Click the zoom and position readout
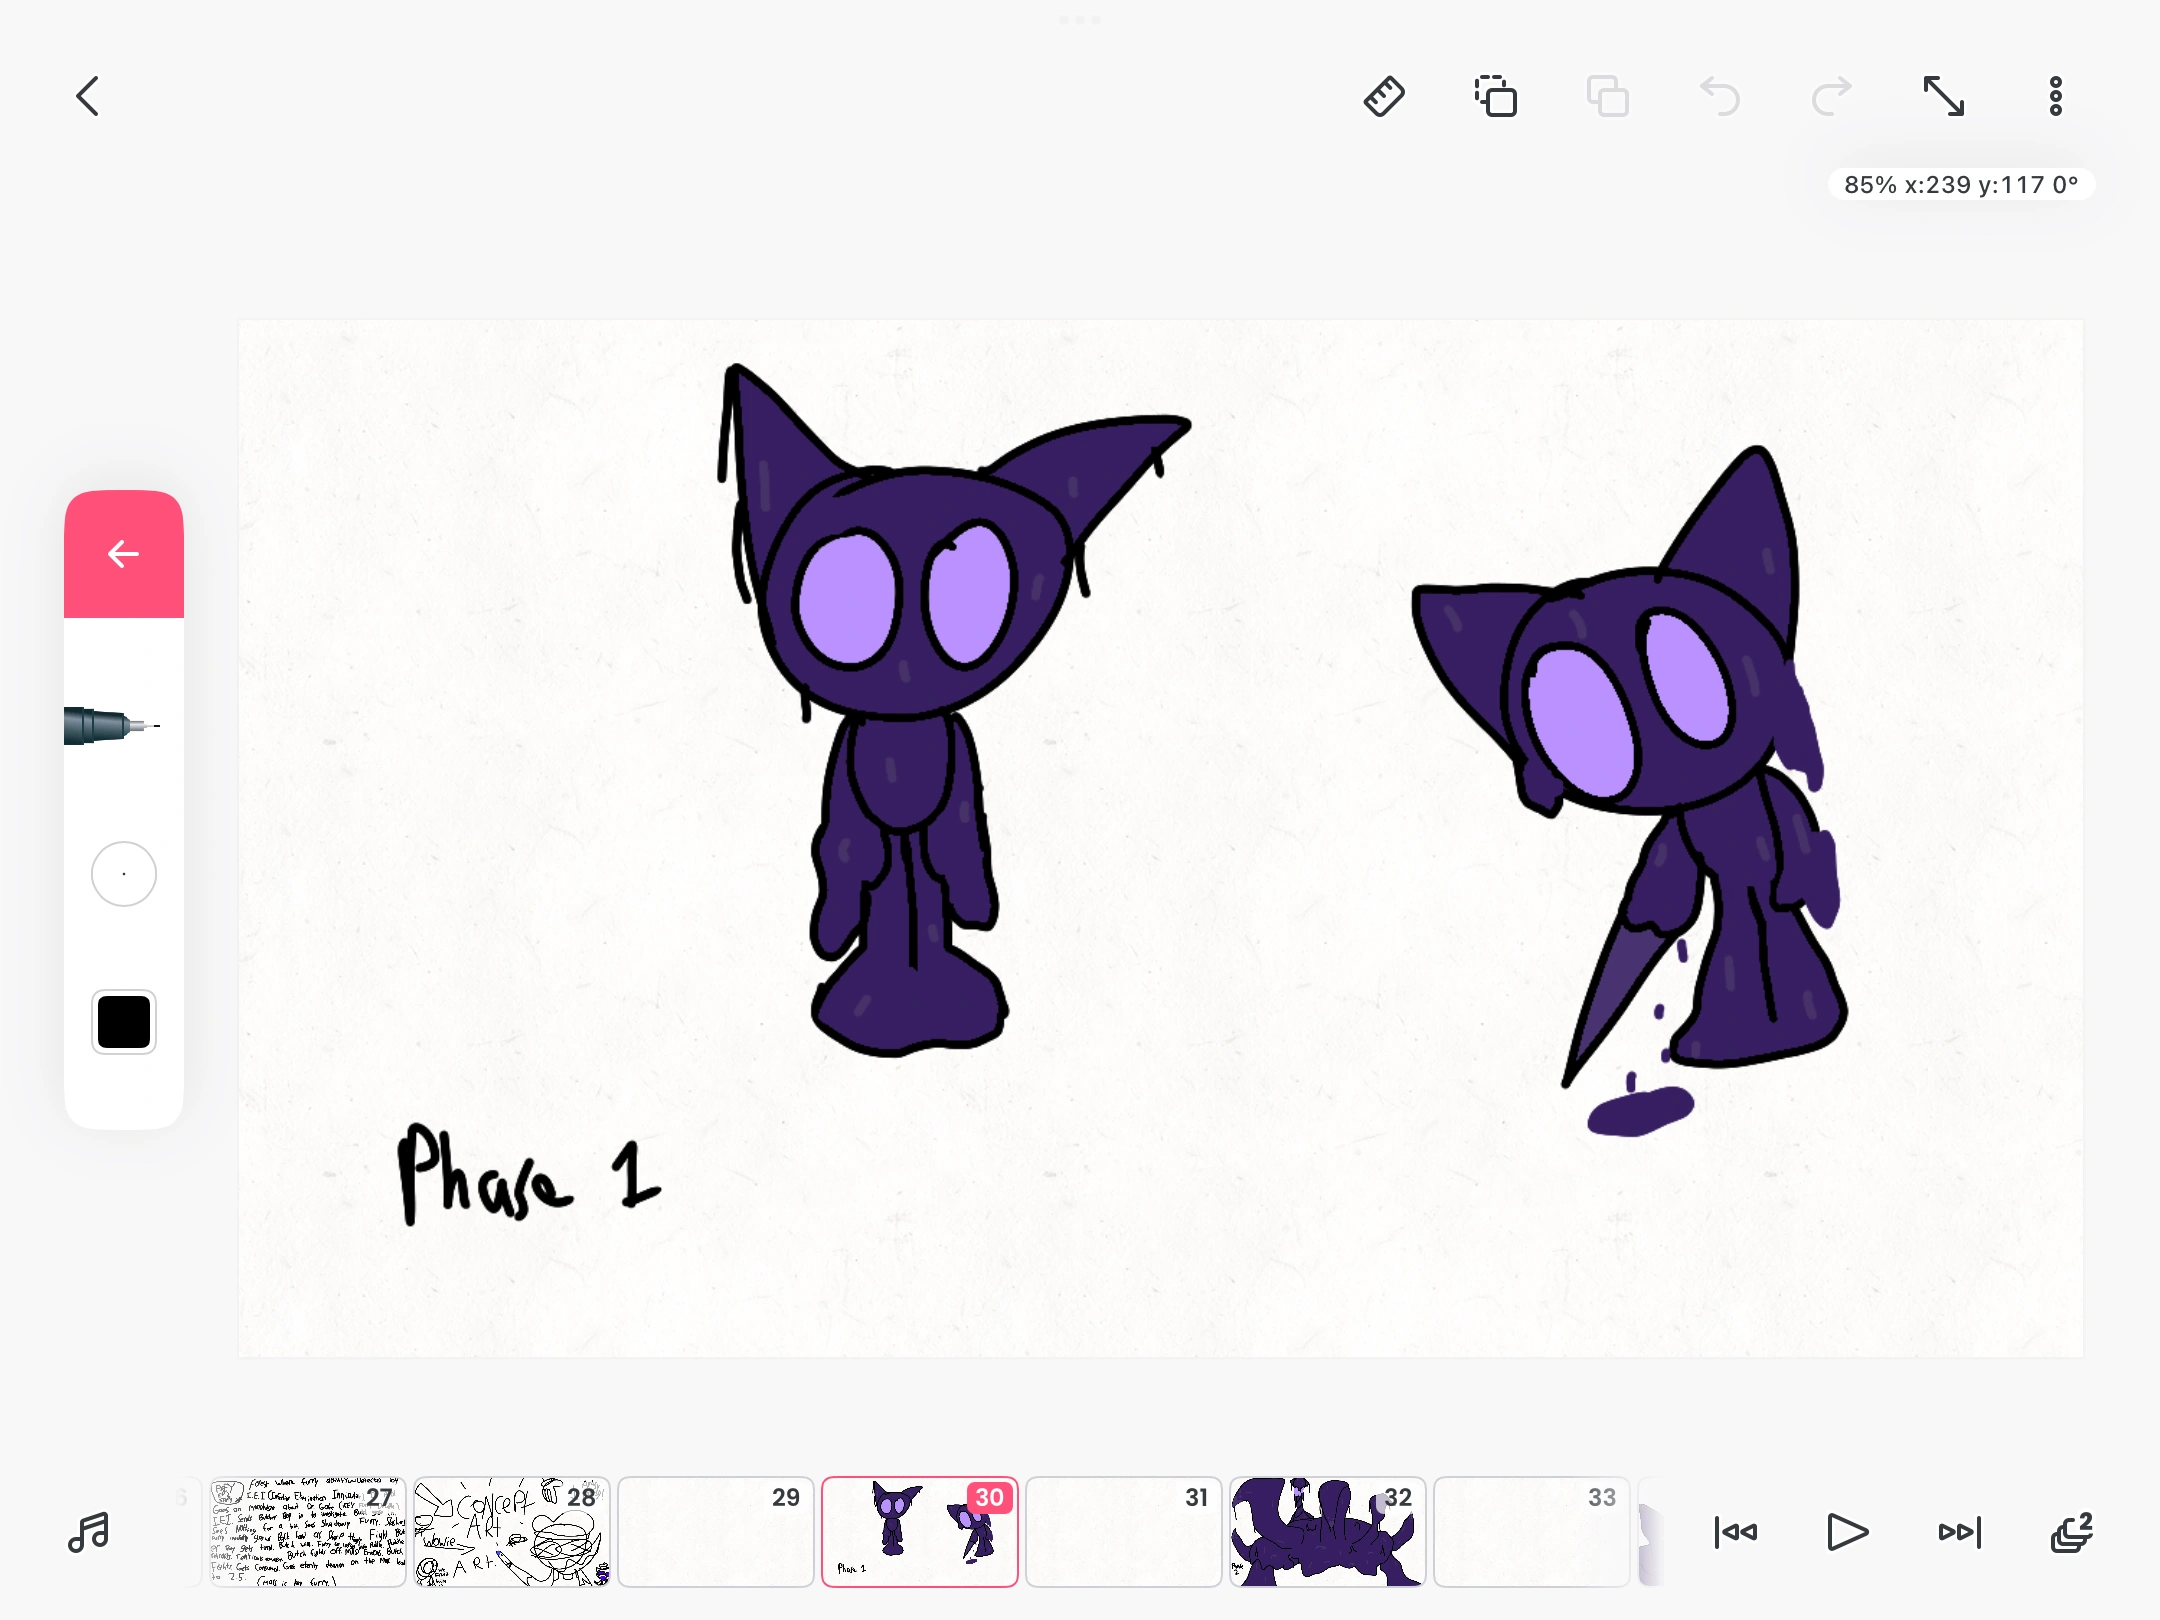The width and height of the screenshot is (2160, 1620). click(1960, 185)
